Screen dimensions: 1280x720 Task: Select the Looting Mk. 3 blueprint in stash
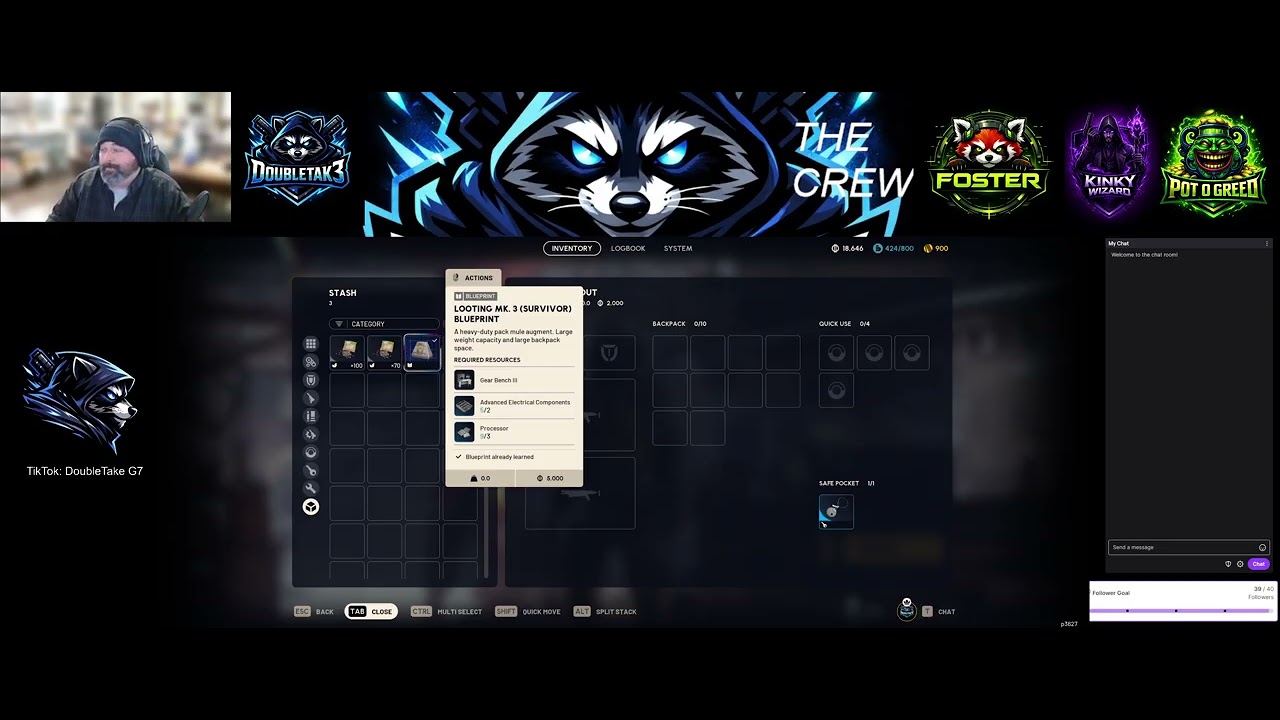[x=422, y=352]
